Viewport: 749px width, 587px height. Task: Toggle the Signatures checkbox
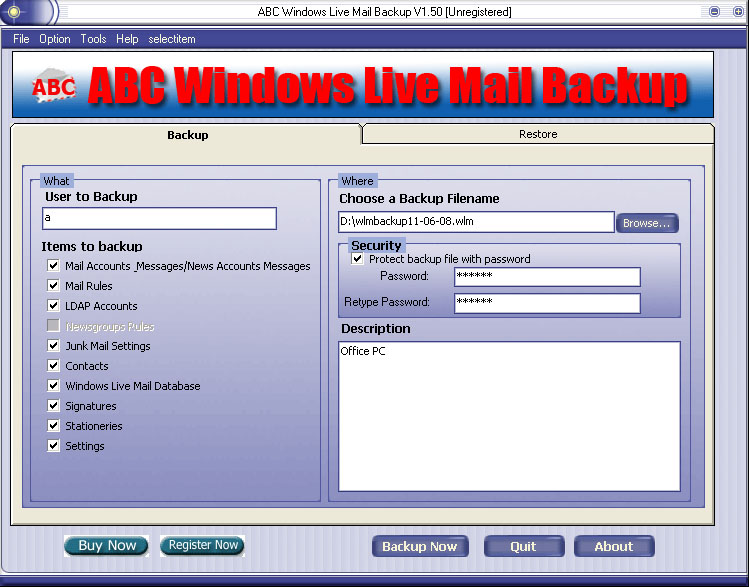(x=53, y=406)
